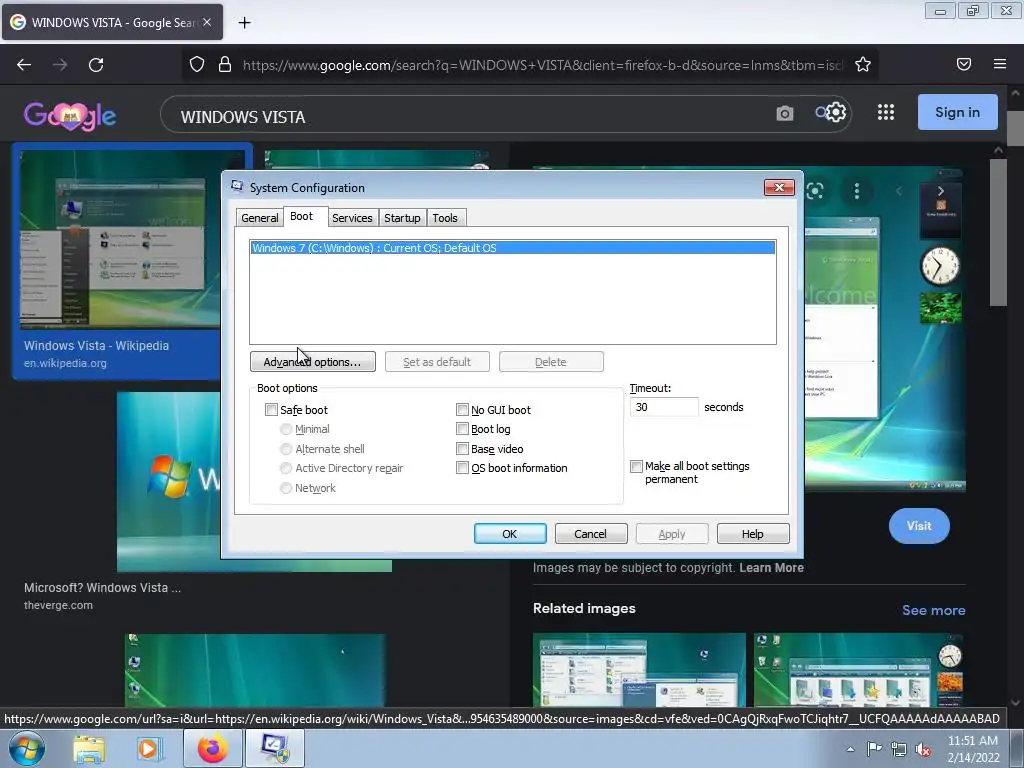The width and height of the screenshot is (1024, 768).
Task: Open the Services tab
Action: coord(352,218)
